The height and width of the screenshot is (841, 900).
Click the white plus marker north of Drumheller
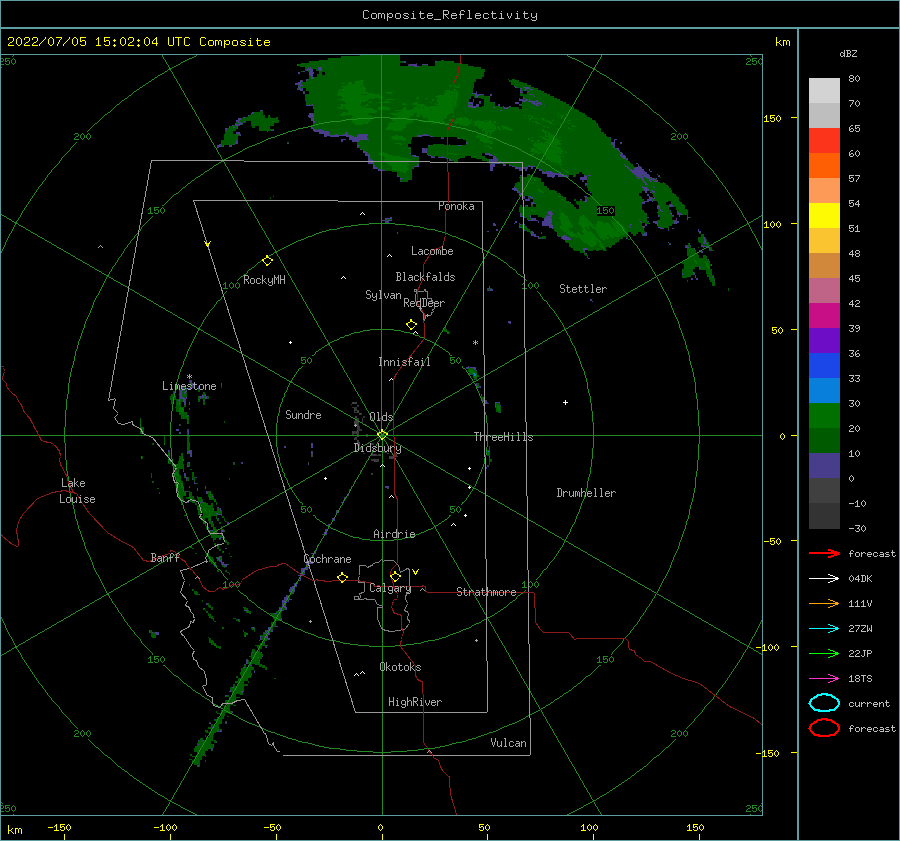(x=565, y=402)
